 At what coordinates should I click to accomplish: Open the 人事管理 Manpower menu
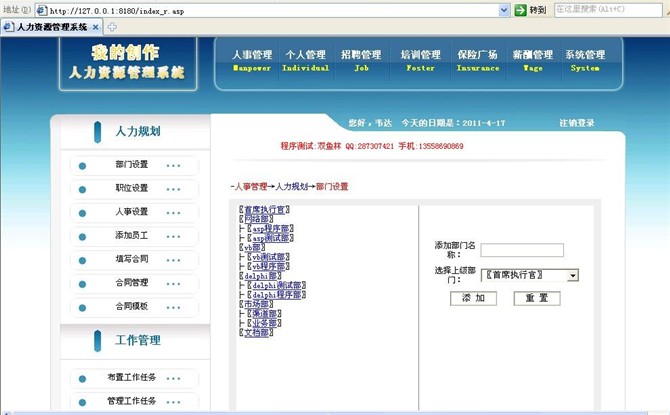click(x=251, y=61)
